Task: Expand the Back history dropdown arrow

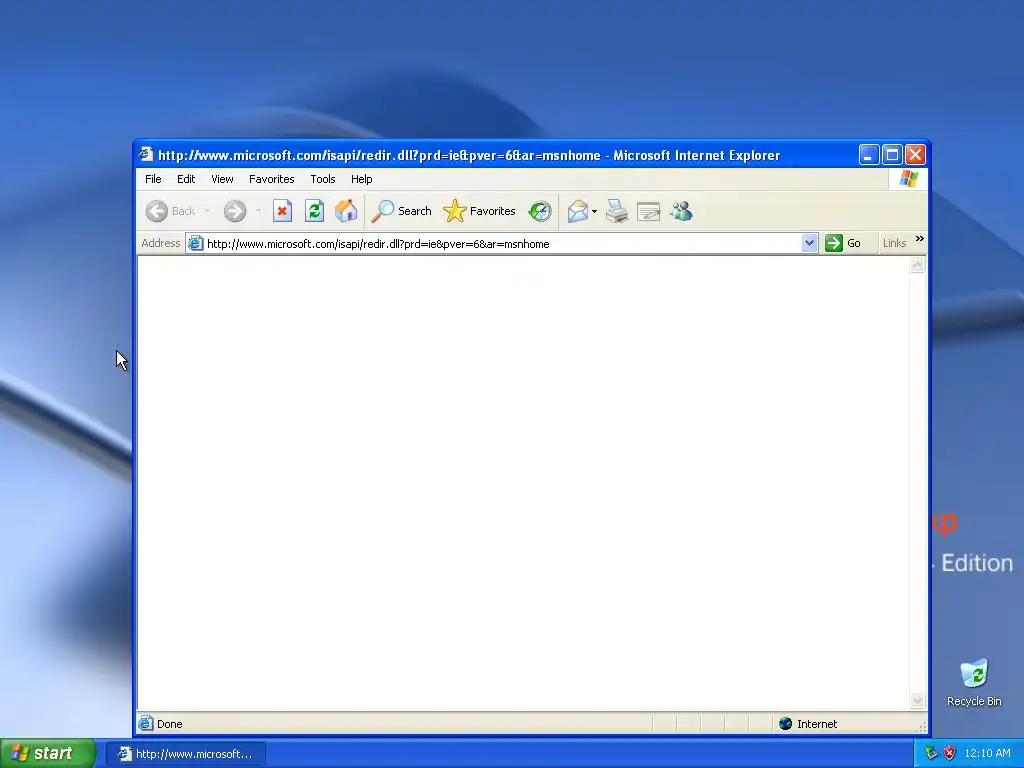Action: 207,211
